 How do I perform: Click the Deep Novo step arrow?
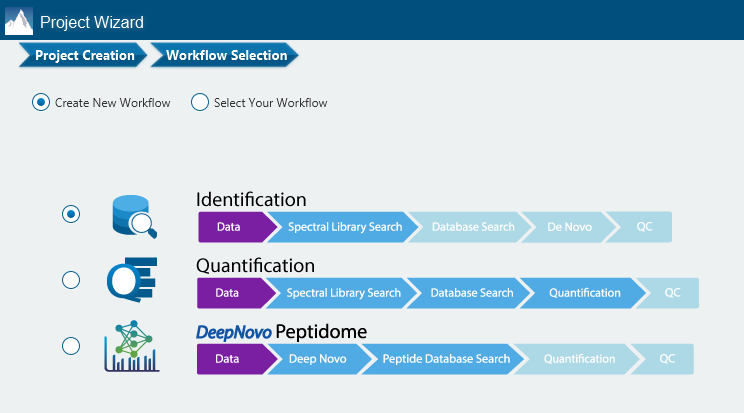point(319,359)
